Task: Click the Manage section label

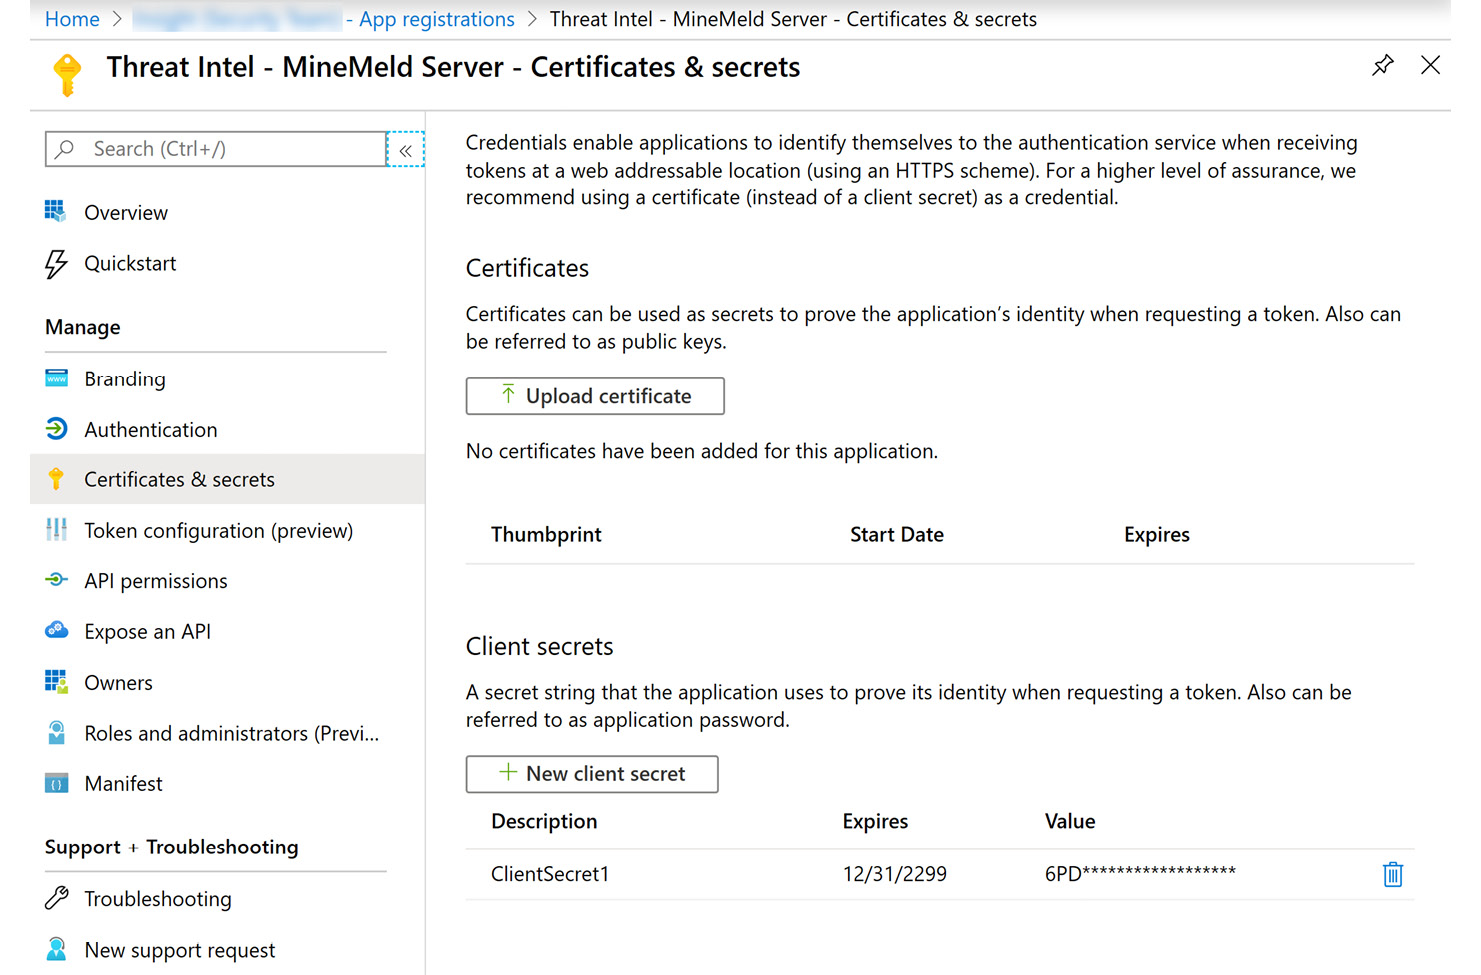Action: (x=83, y=327)
